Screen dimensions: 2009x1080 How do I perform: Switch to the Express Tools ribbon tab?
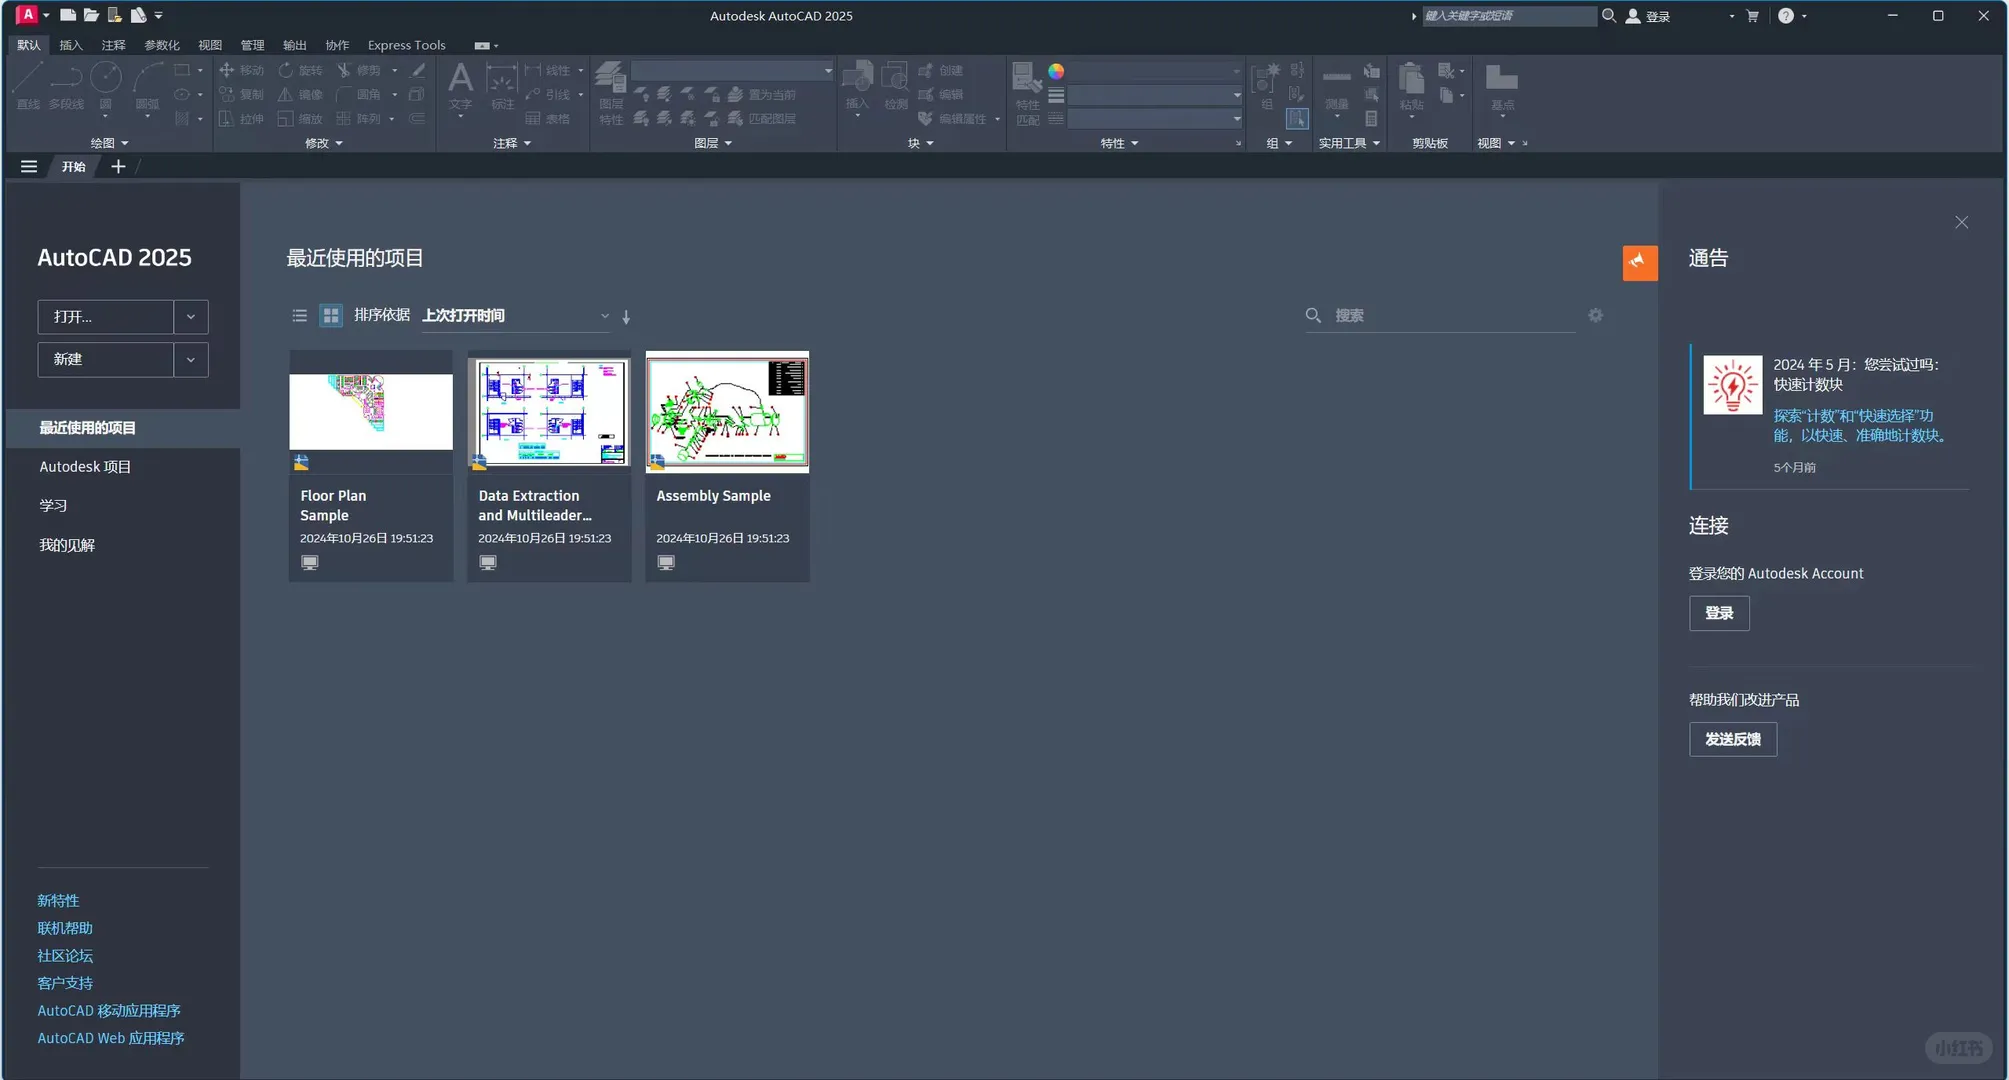click(x=406, y=45)
